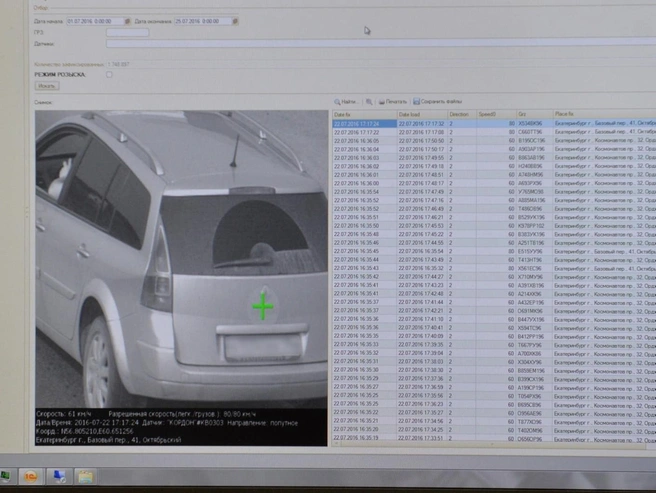Select Date load cell 22.07.2016 17:42:21
The height and width of the screenshot is (493, 656).
(x=422, y=311)
